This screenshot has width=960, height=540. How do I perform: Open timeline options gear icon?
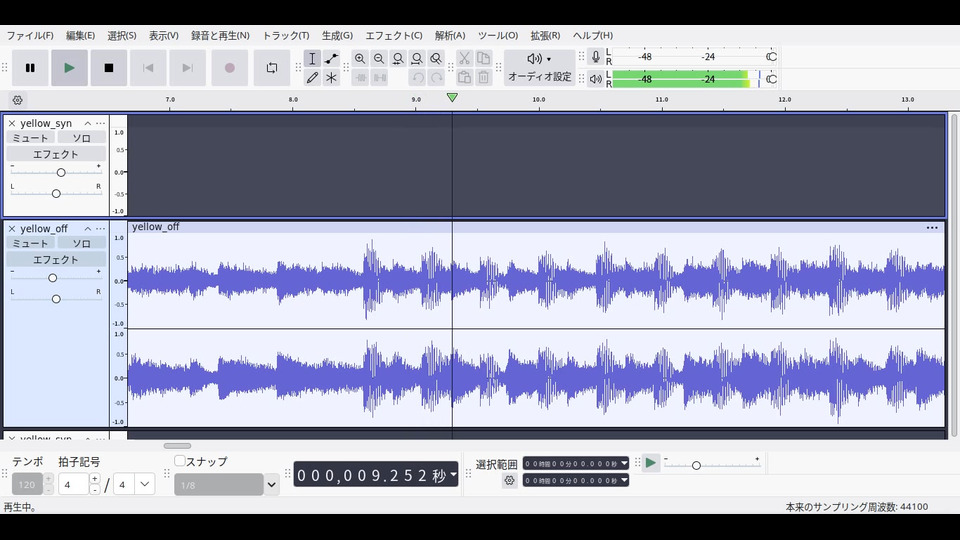tap(18, 100)
